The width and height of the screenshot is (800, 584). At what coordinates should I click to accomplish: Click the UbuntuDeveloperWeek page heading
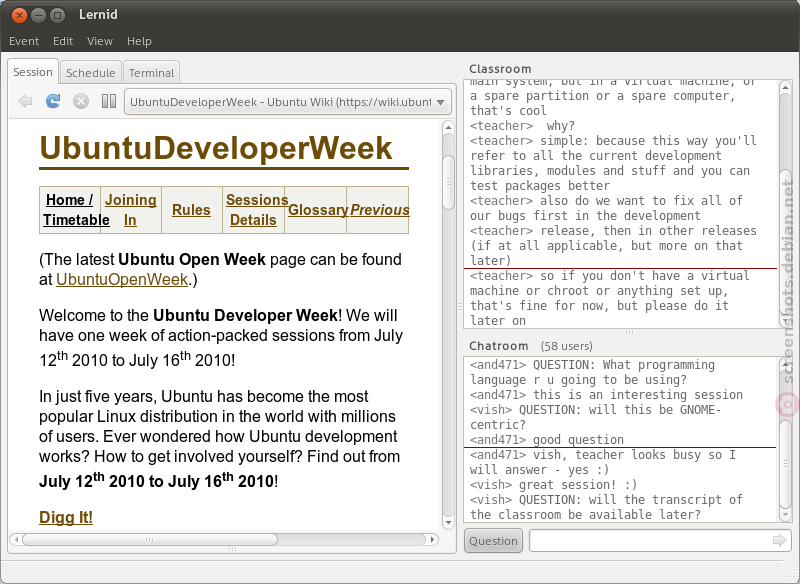[x=216, y=148]
